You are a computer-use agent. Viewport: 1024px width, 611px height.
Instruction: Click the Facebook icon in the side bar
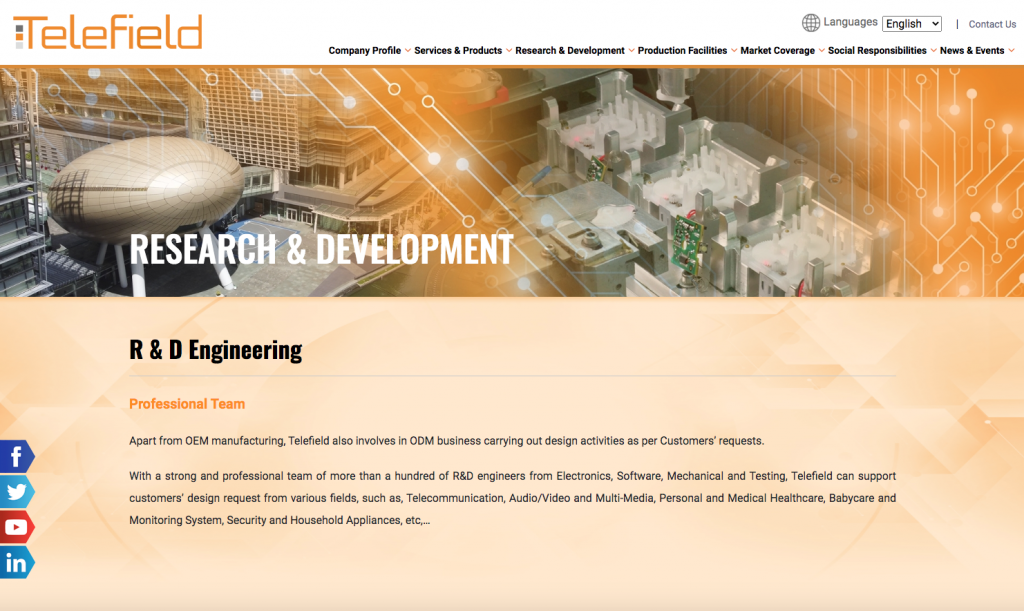(17, 457)
